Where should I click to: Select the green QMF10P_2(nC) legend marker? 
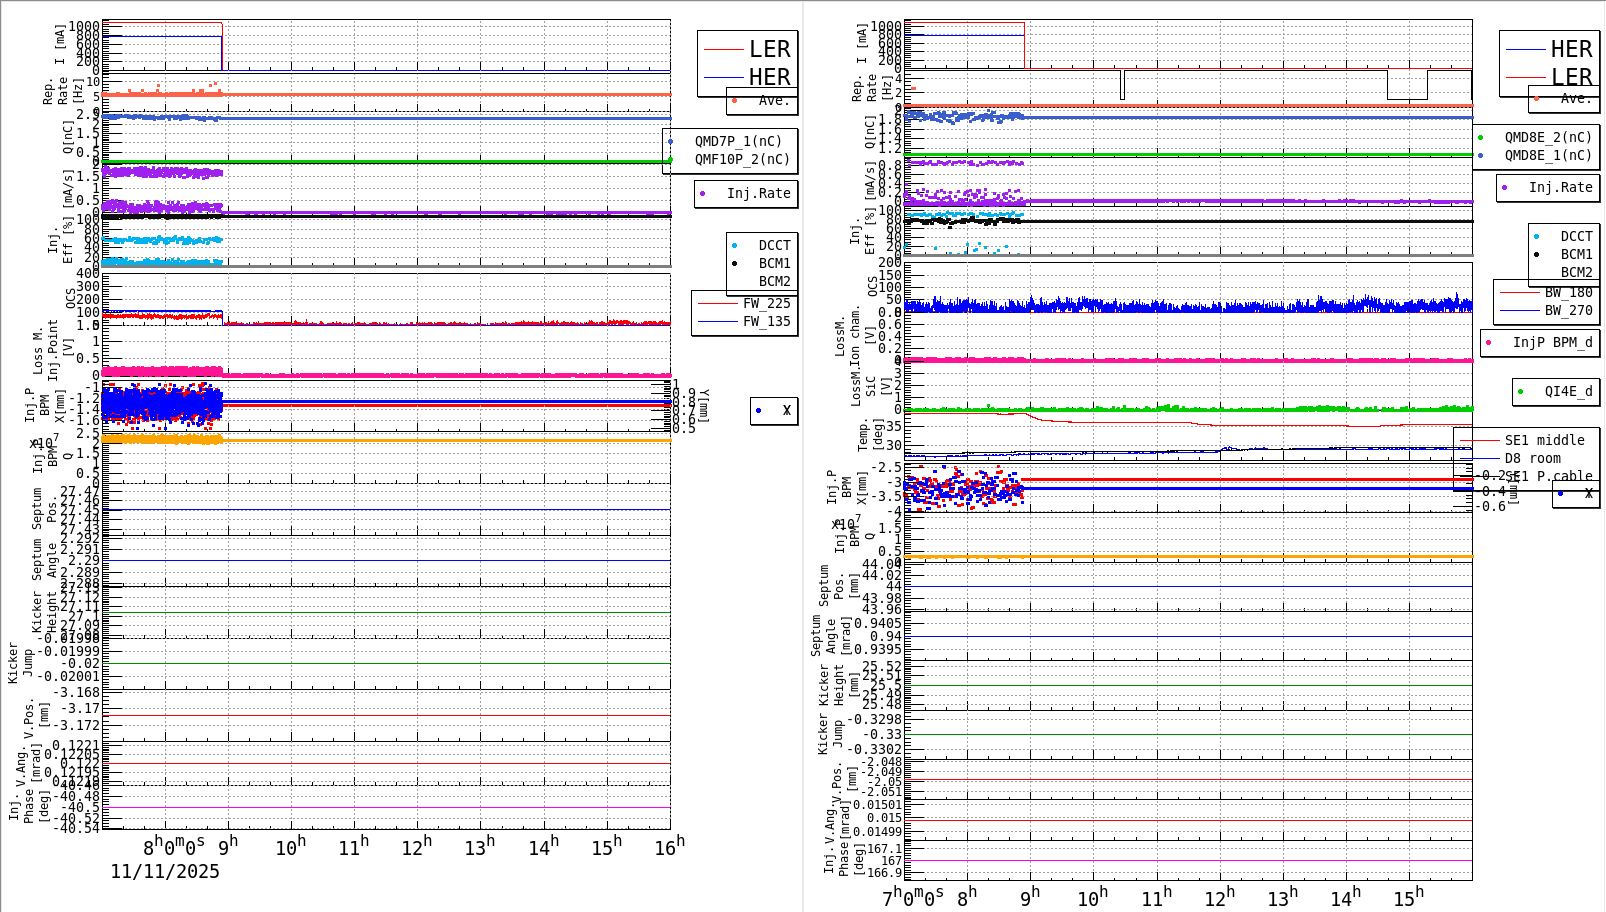(673, 158)
